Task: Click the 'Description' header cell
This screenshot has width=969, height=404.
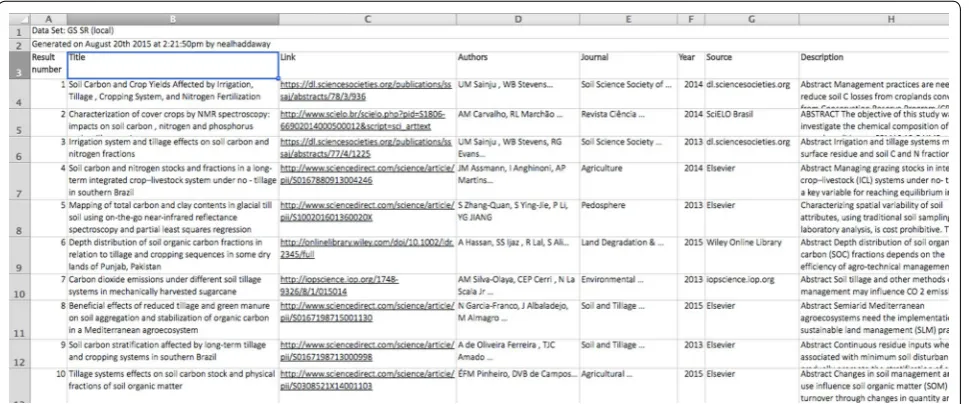Action: (873, 65)
